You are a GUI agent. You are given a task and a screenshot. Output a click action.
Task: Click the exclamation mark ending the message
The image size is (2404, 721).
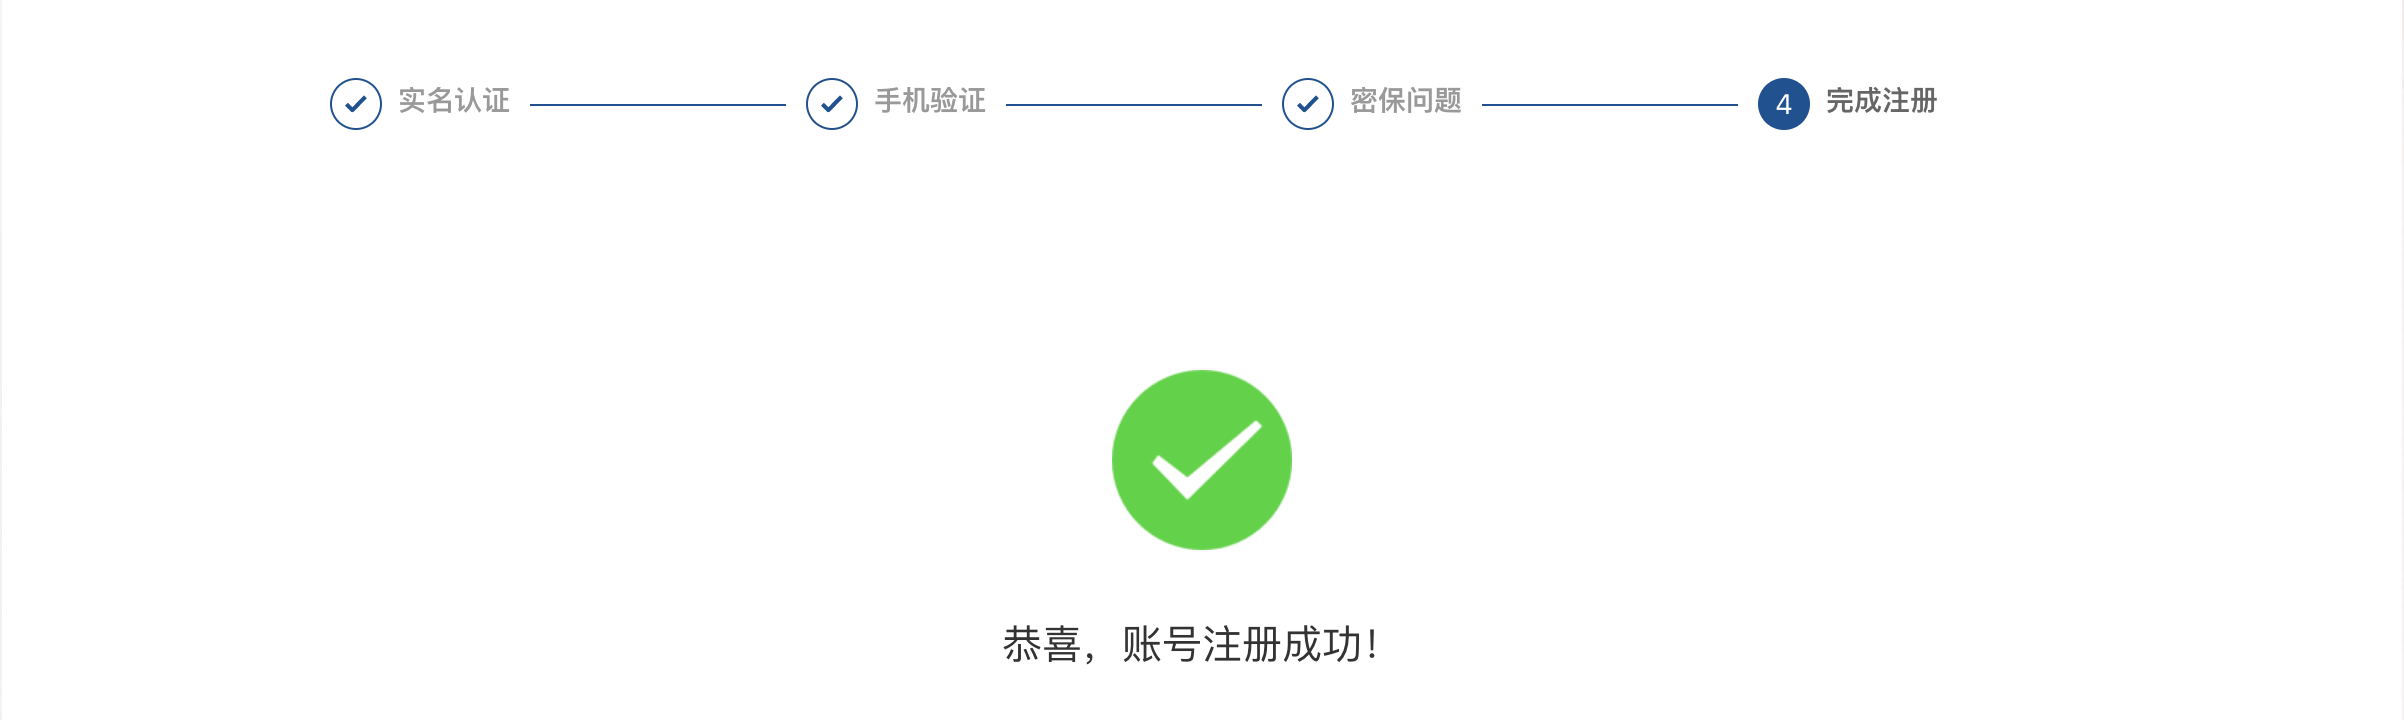[1372, 645]
